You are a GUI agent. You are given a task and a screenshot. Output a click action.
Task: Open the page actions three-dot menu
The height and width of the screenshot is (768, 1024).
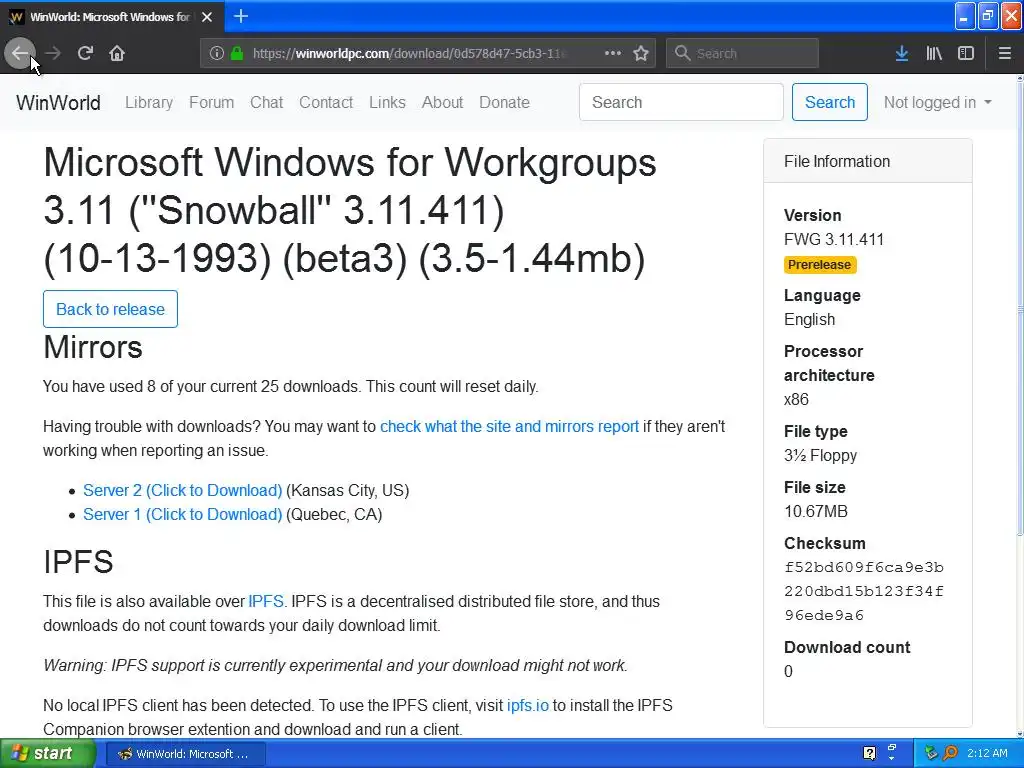tap(613, 54)
